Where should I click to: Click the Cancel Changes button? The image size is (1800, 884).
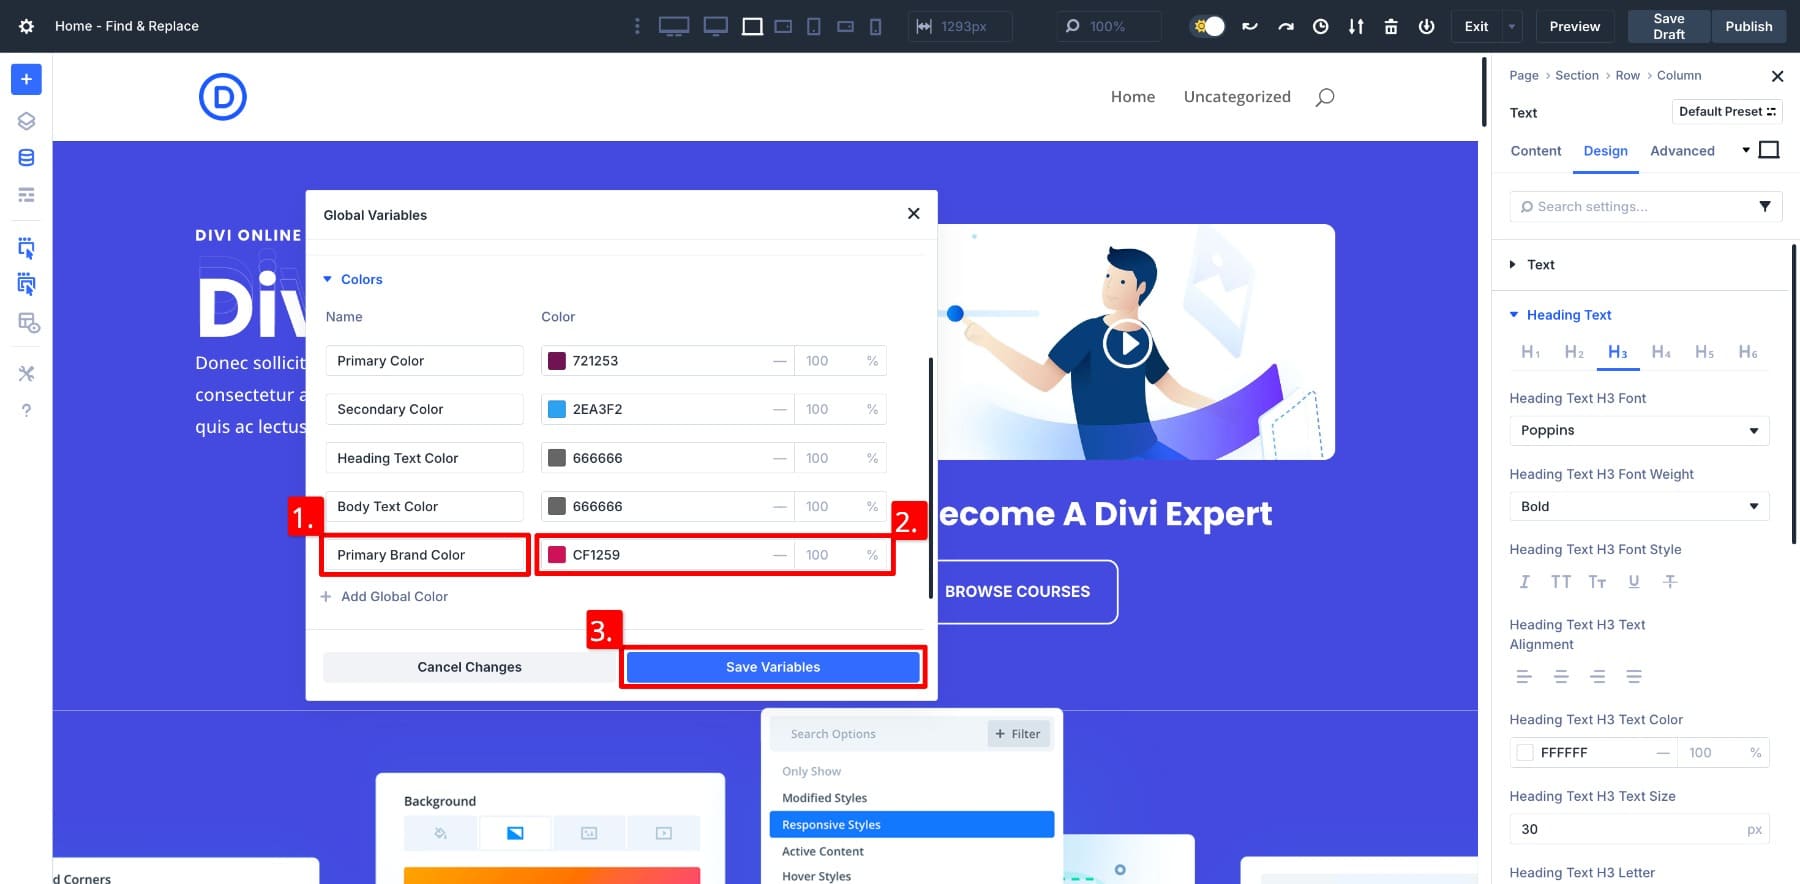[470, 667]
